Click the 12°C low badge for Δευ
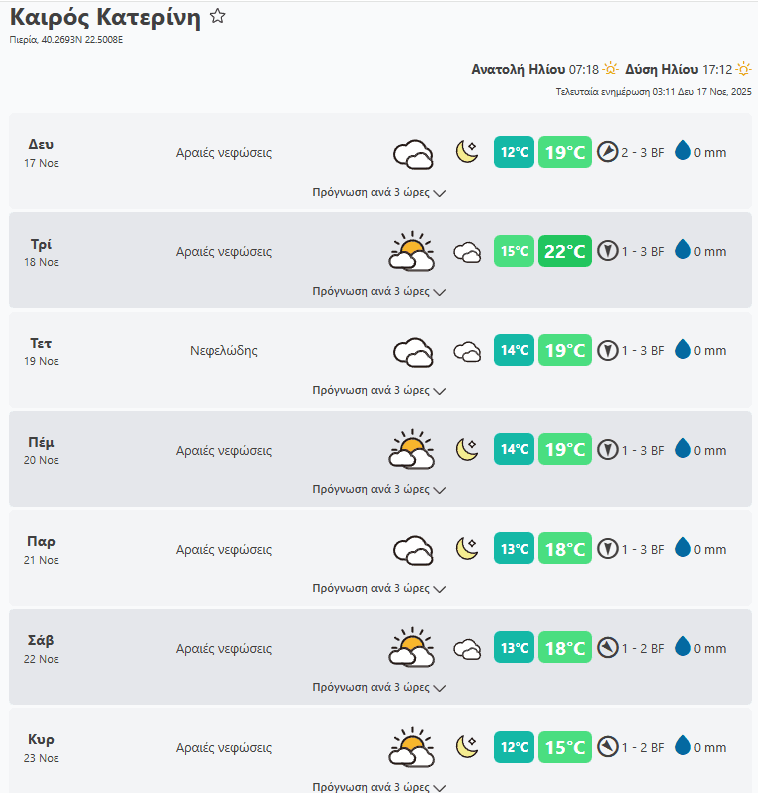The height and width of the screenshot is (793, 758). [x=514, y=152]
